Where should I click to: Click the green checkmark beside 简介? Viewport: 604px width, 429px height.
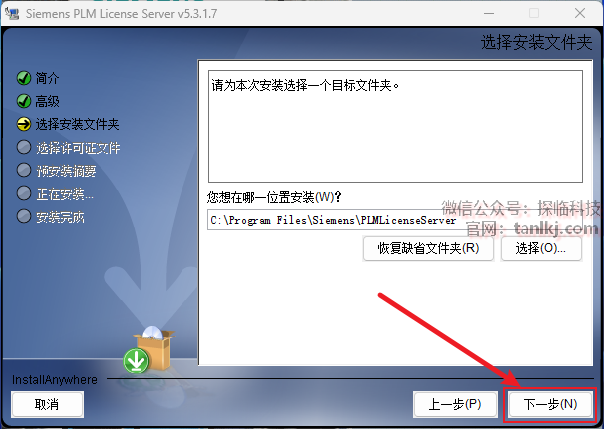coord(24,78)
